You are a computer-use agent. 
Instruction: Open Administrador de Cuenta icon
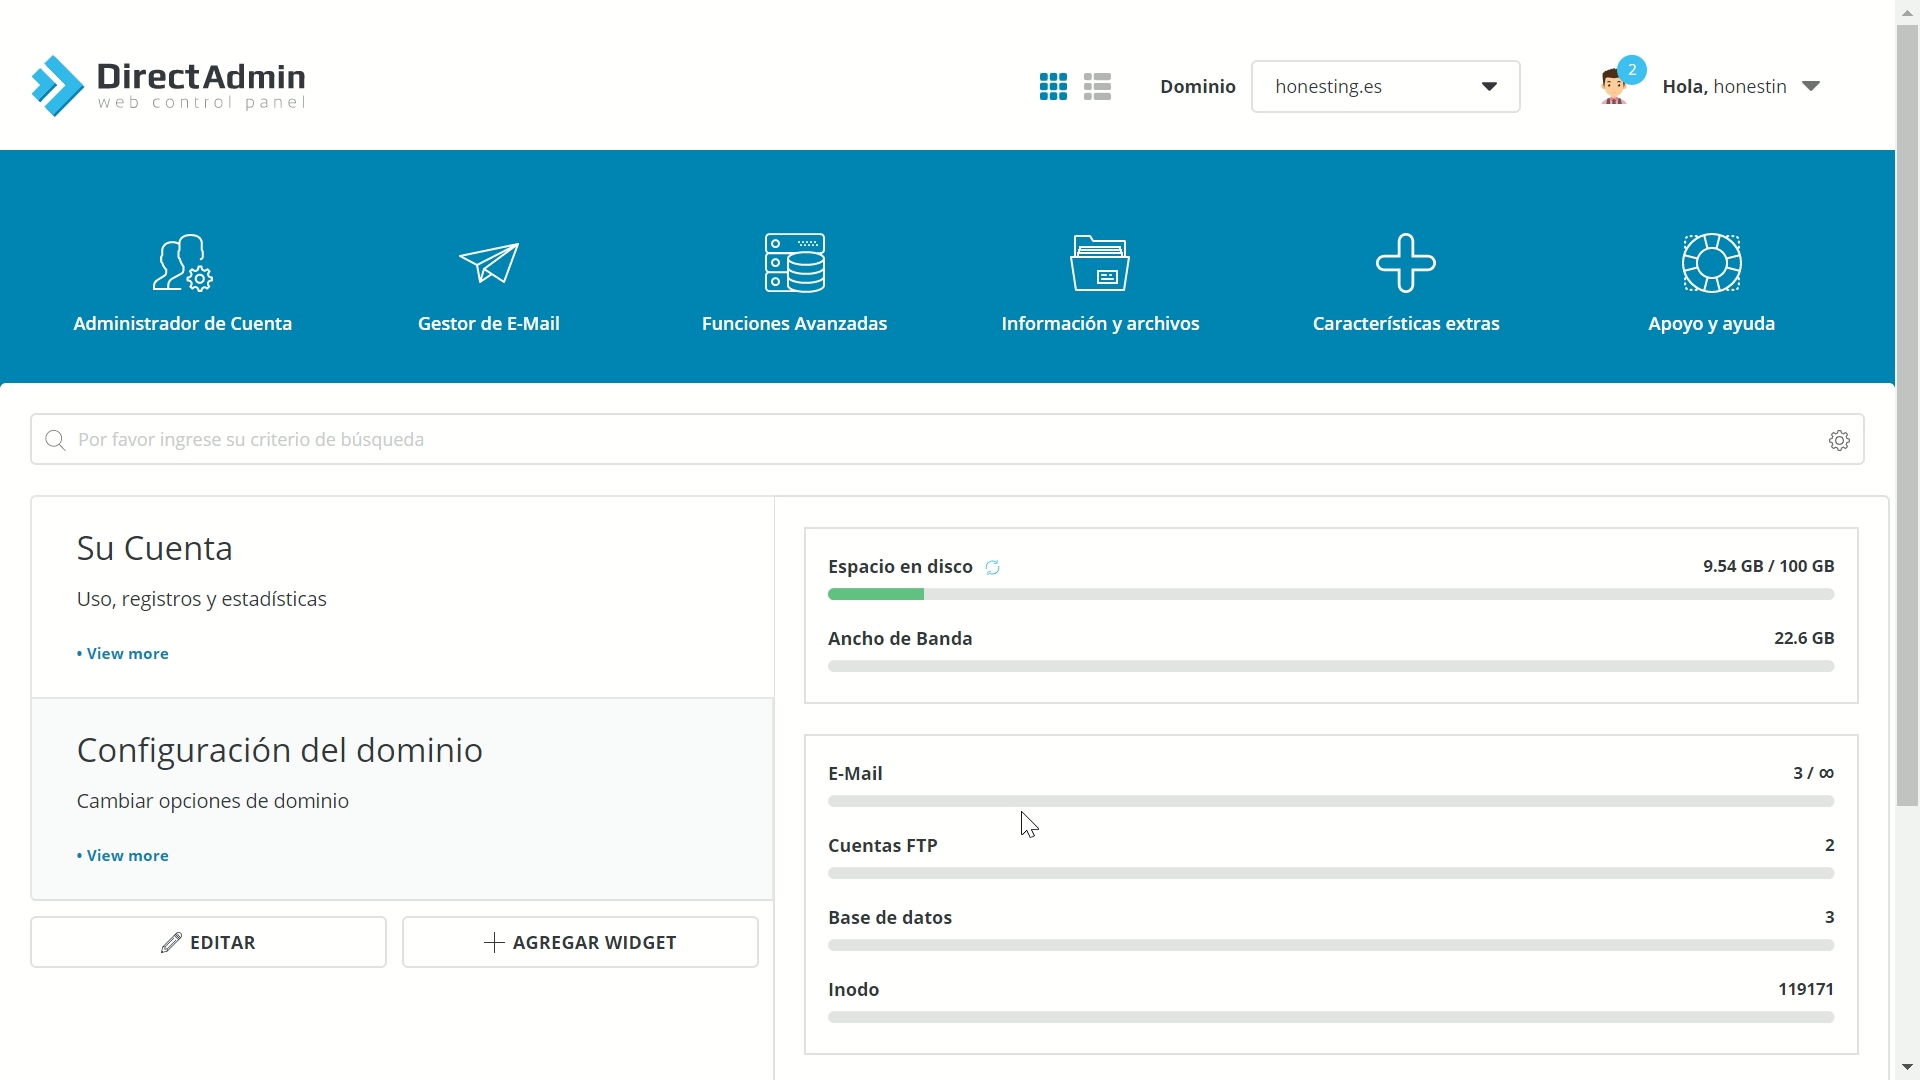tap(182, 263)
